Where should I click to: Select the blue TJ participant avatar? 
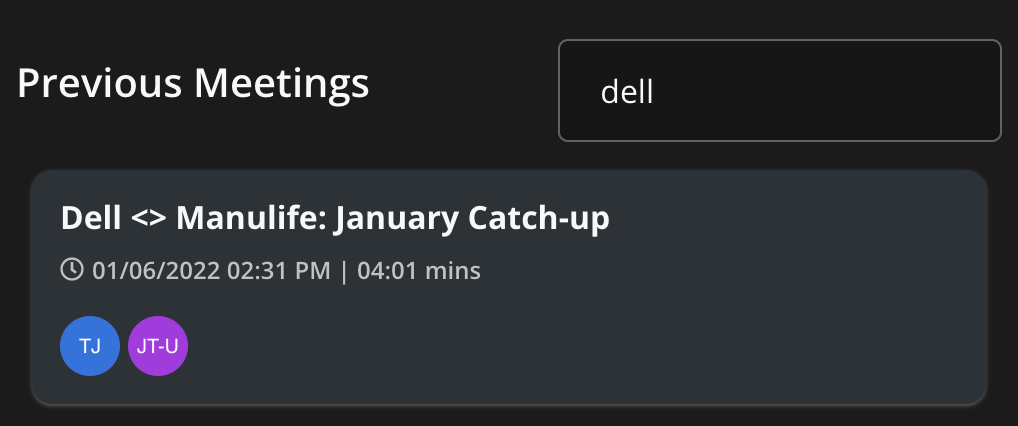coord(90,346)
